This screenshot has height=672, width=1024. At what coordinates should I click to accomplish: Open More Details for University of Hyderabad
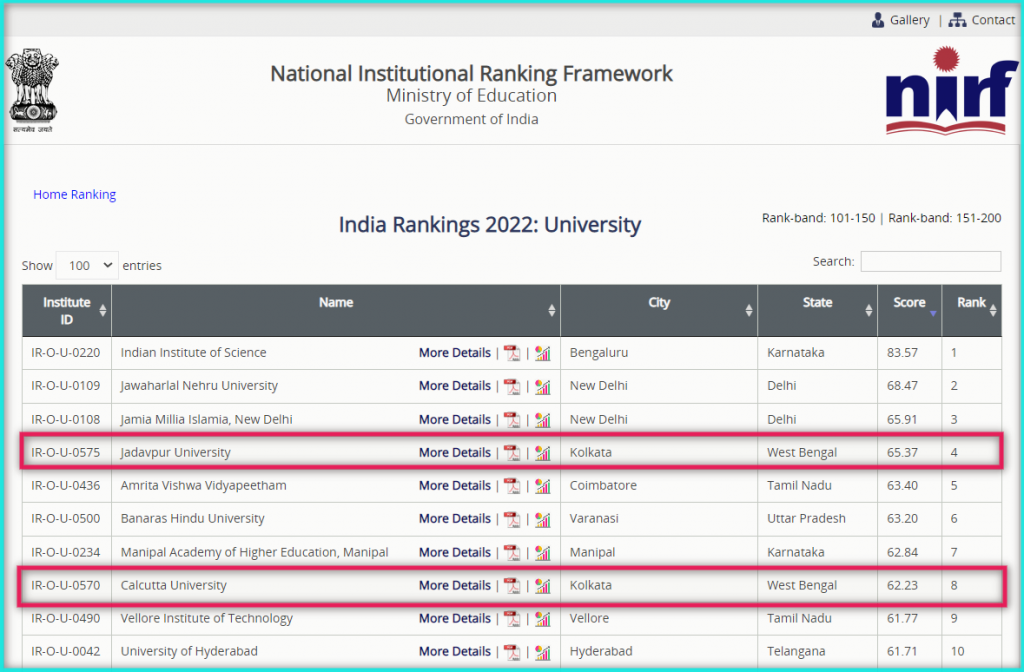(455, 652)
